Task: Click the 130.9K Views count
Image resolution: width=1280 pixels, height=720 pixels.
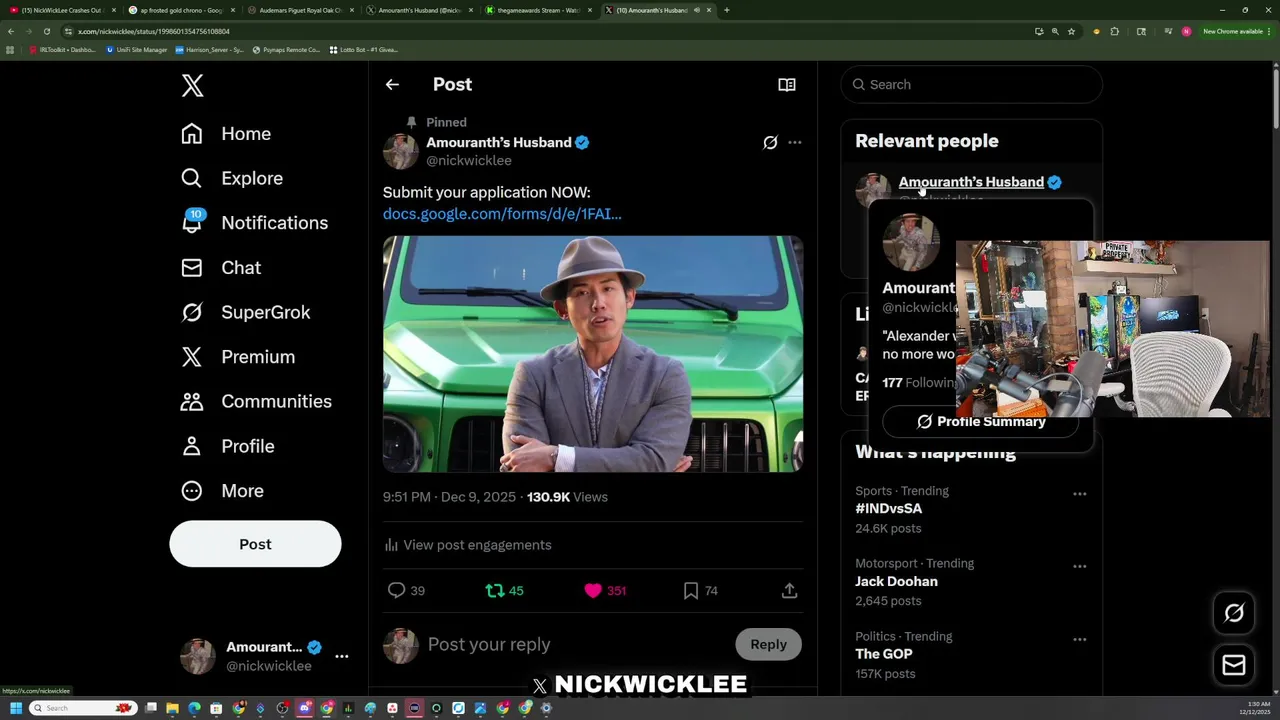Action: (567, 497)
